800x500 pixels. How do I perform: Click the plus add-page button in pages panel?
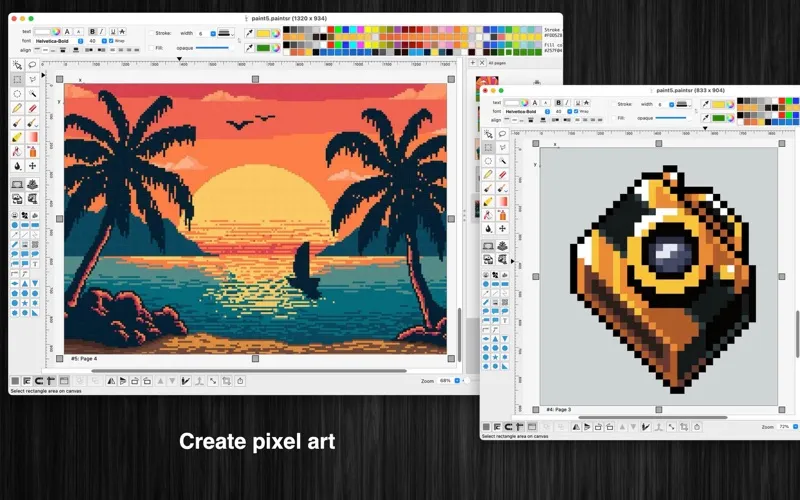[472, 63]
